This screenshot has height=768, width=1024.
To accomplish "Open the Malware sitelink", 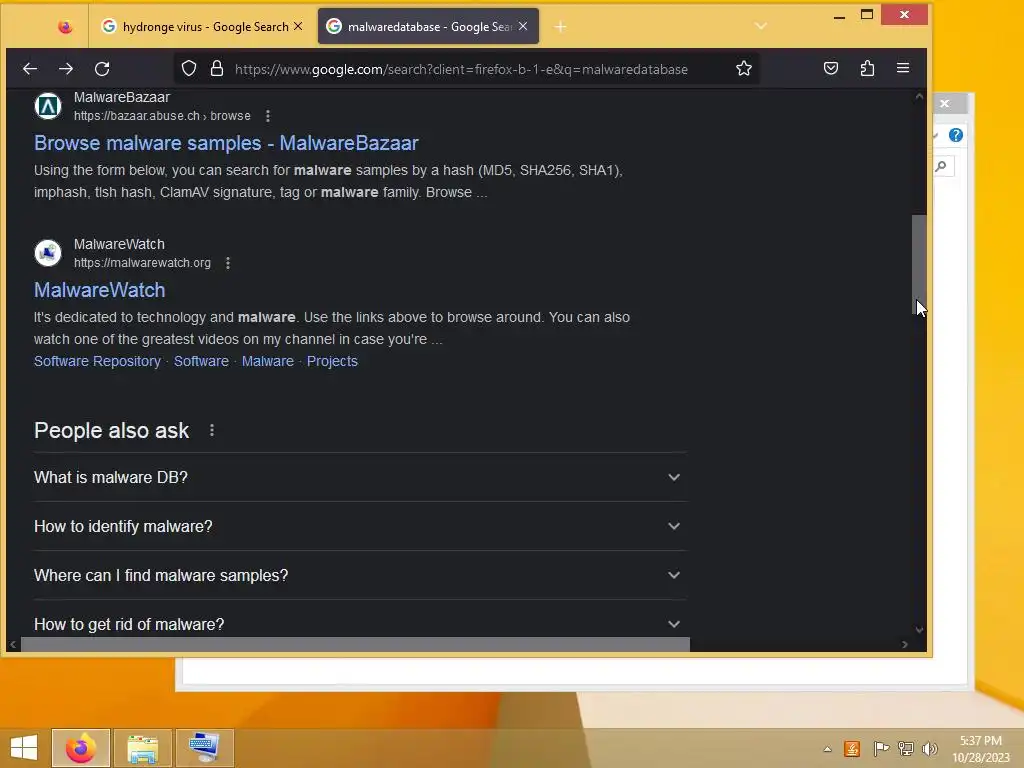I will coord(268,361).
